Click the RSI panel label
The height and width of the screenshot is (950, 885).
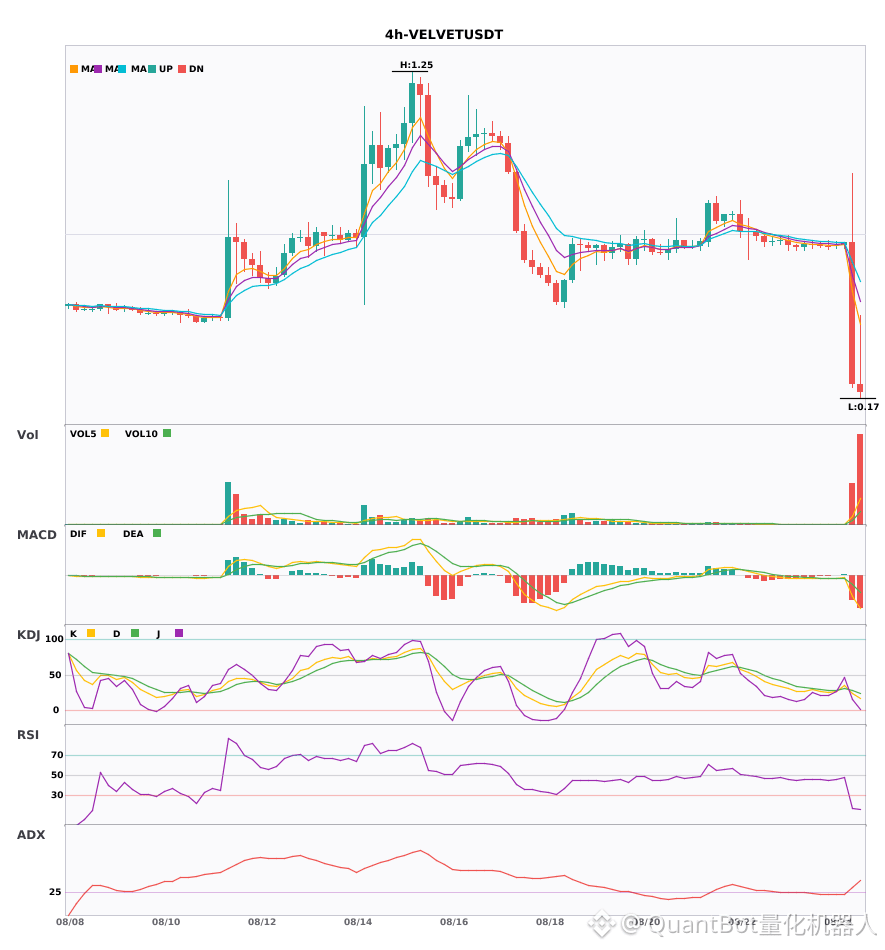[x=28, y=735]
